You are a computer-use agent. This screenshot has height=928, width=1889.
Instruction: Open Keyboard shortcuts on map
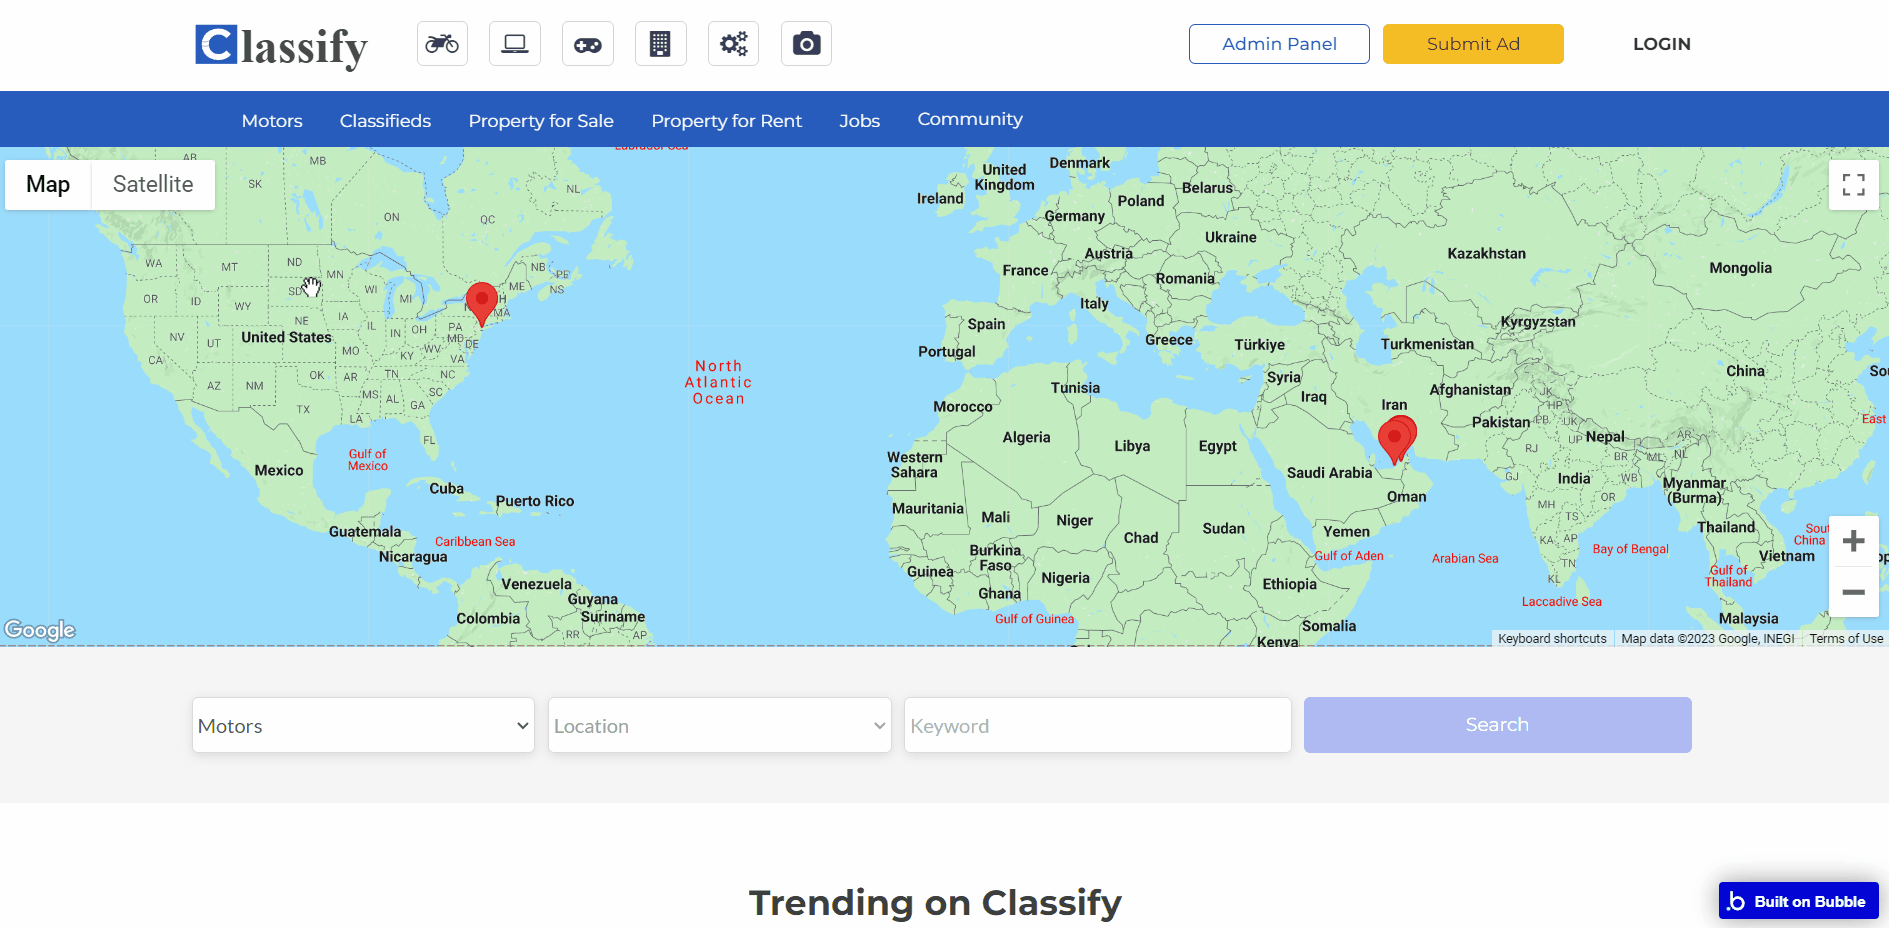1552,638
